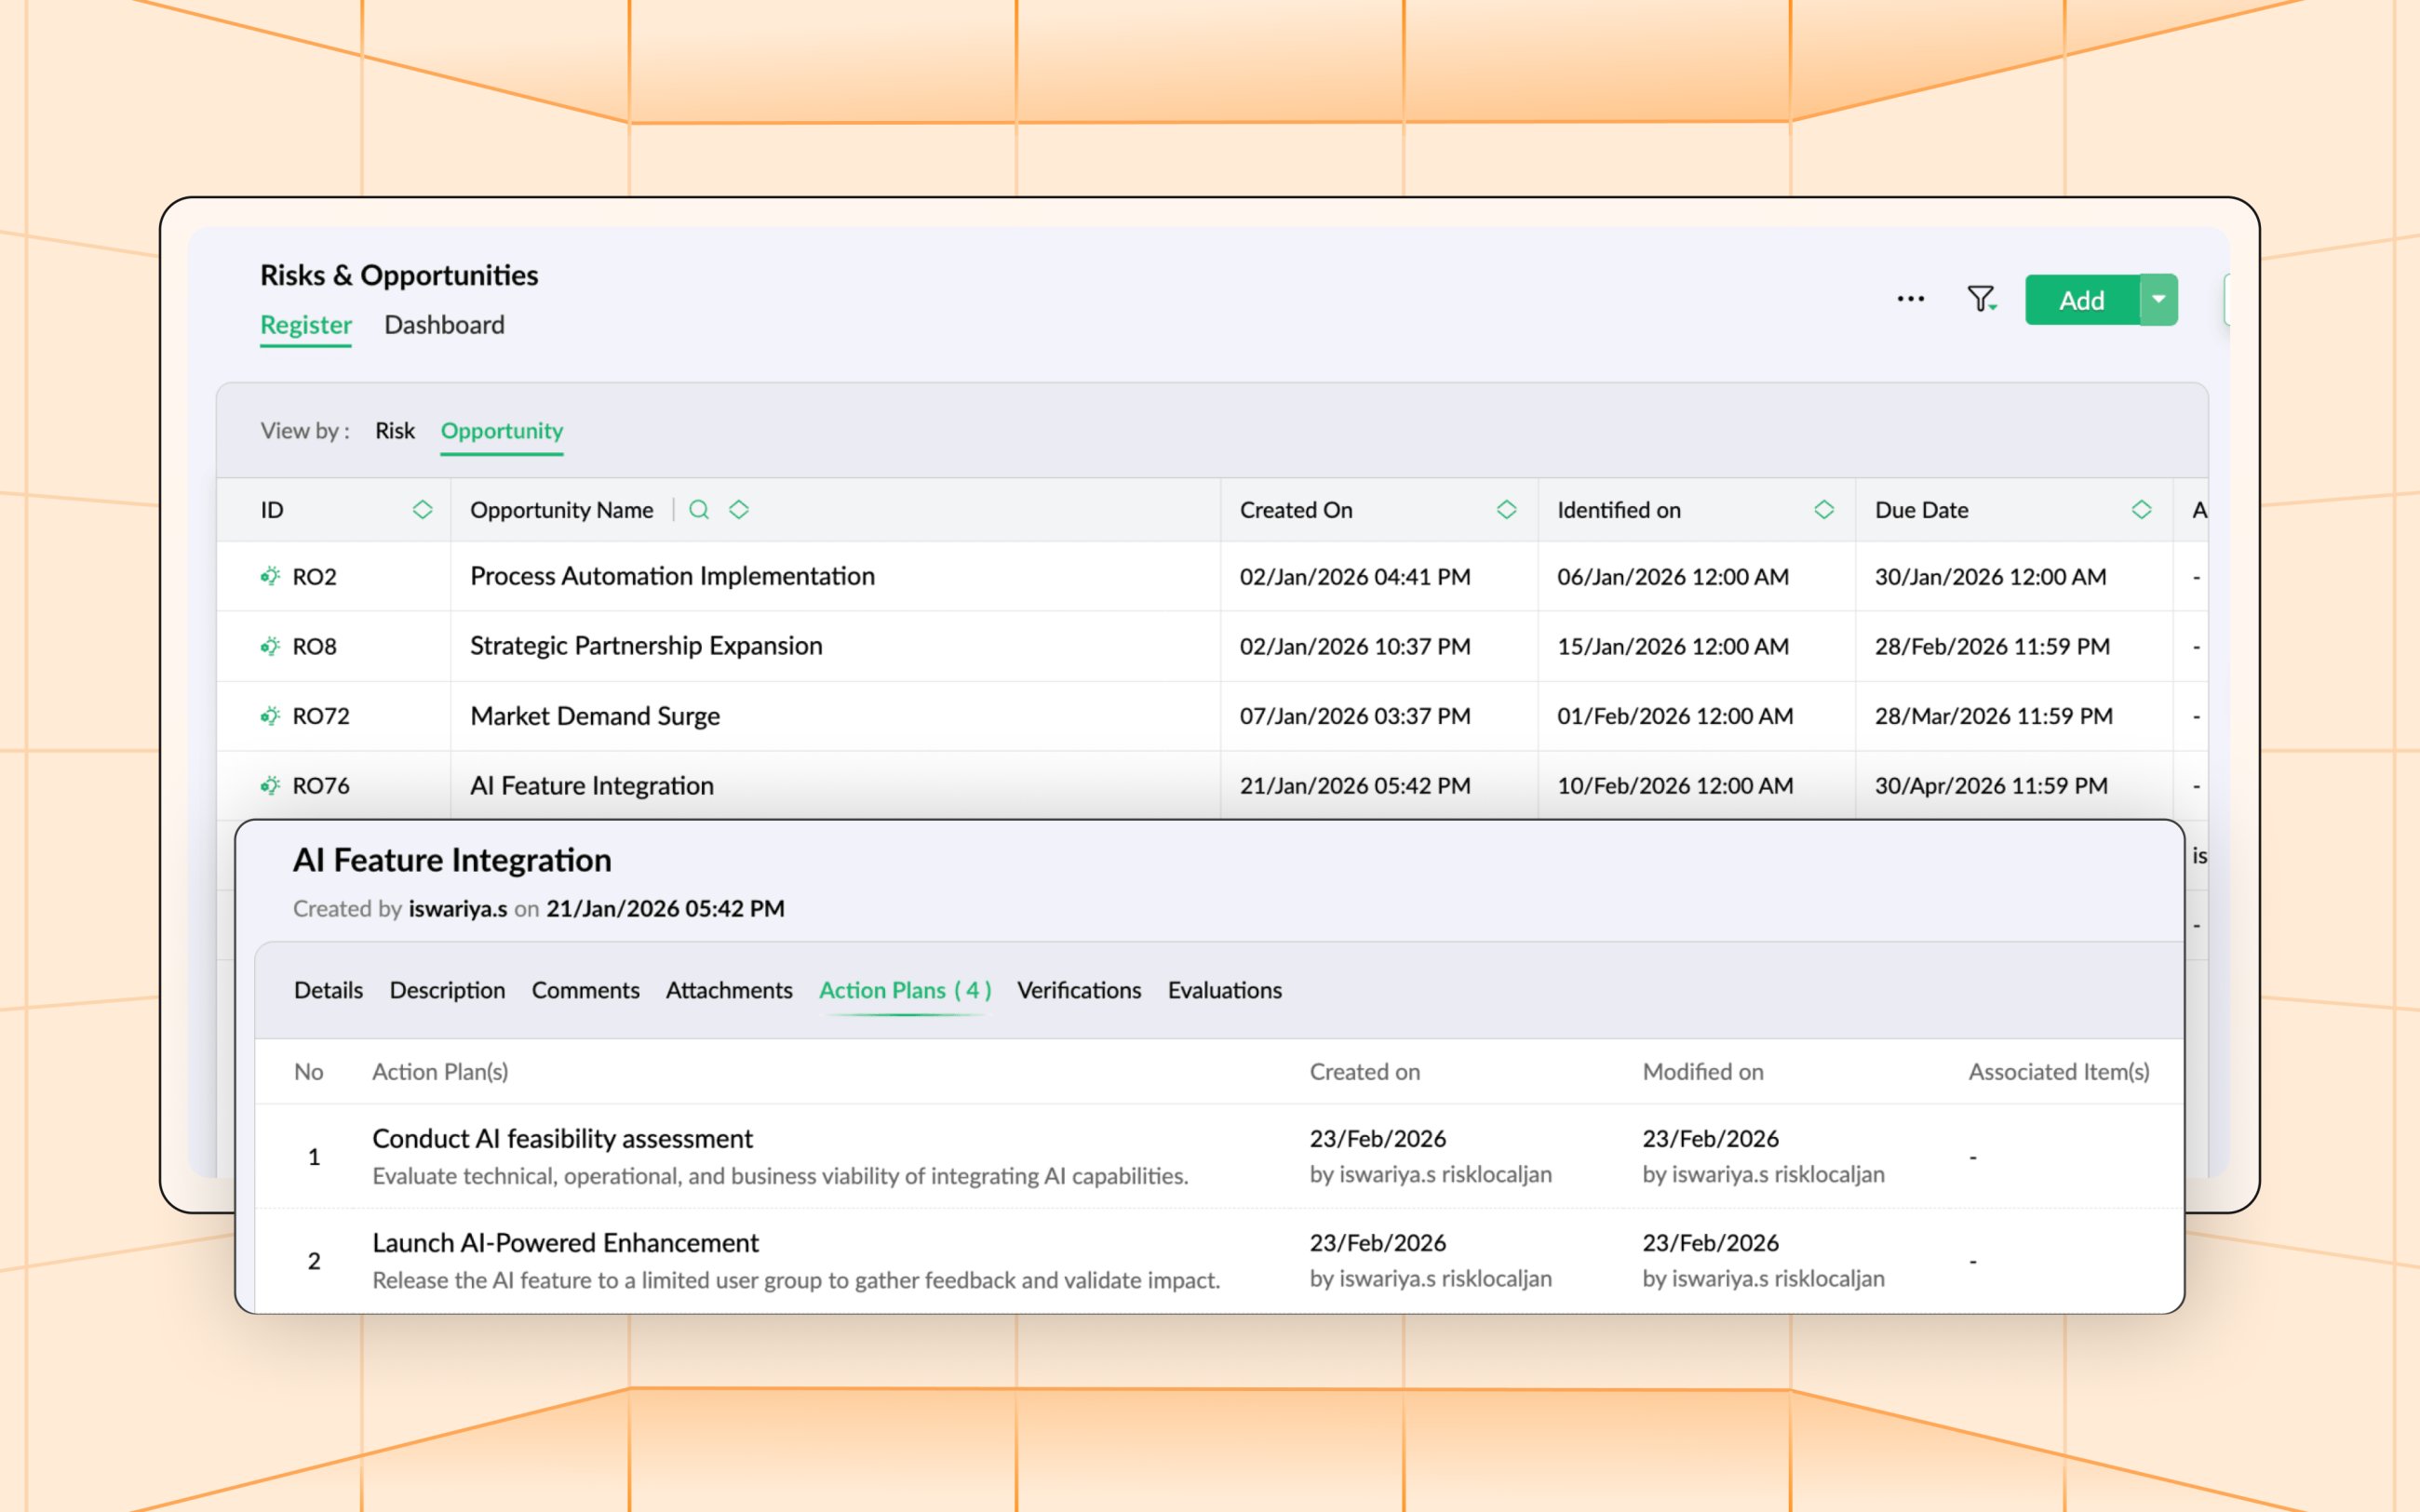Click the green Add button
Viewport: 2420px width, 1512px height.
pos(2081,300)
